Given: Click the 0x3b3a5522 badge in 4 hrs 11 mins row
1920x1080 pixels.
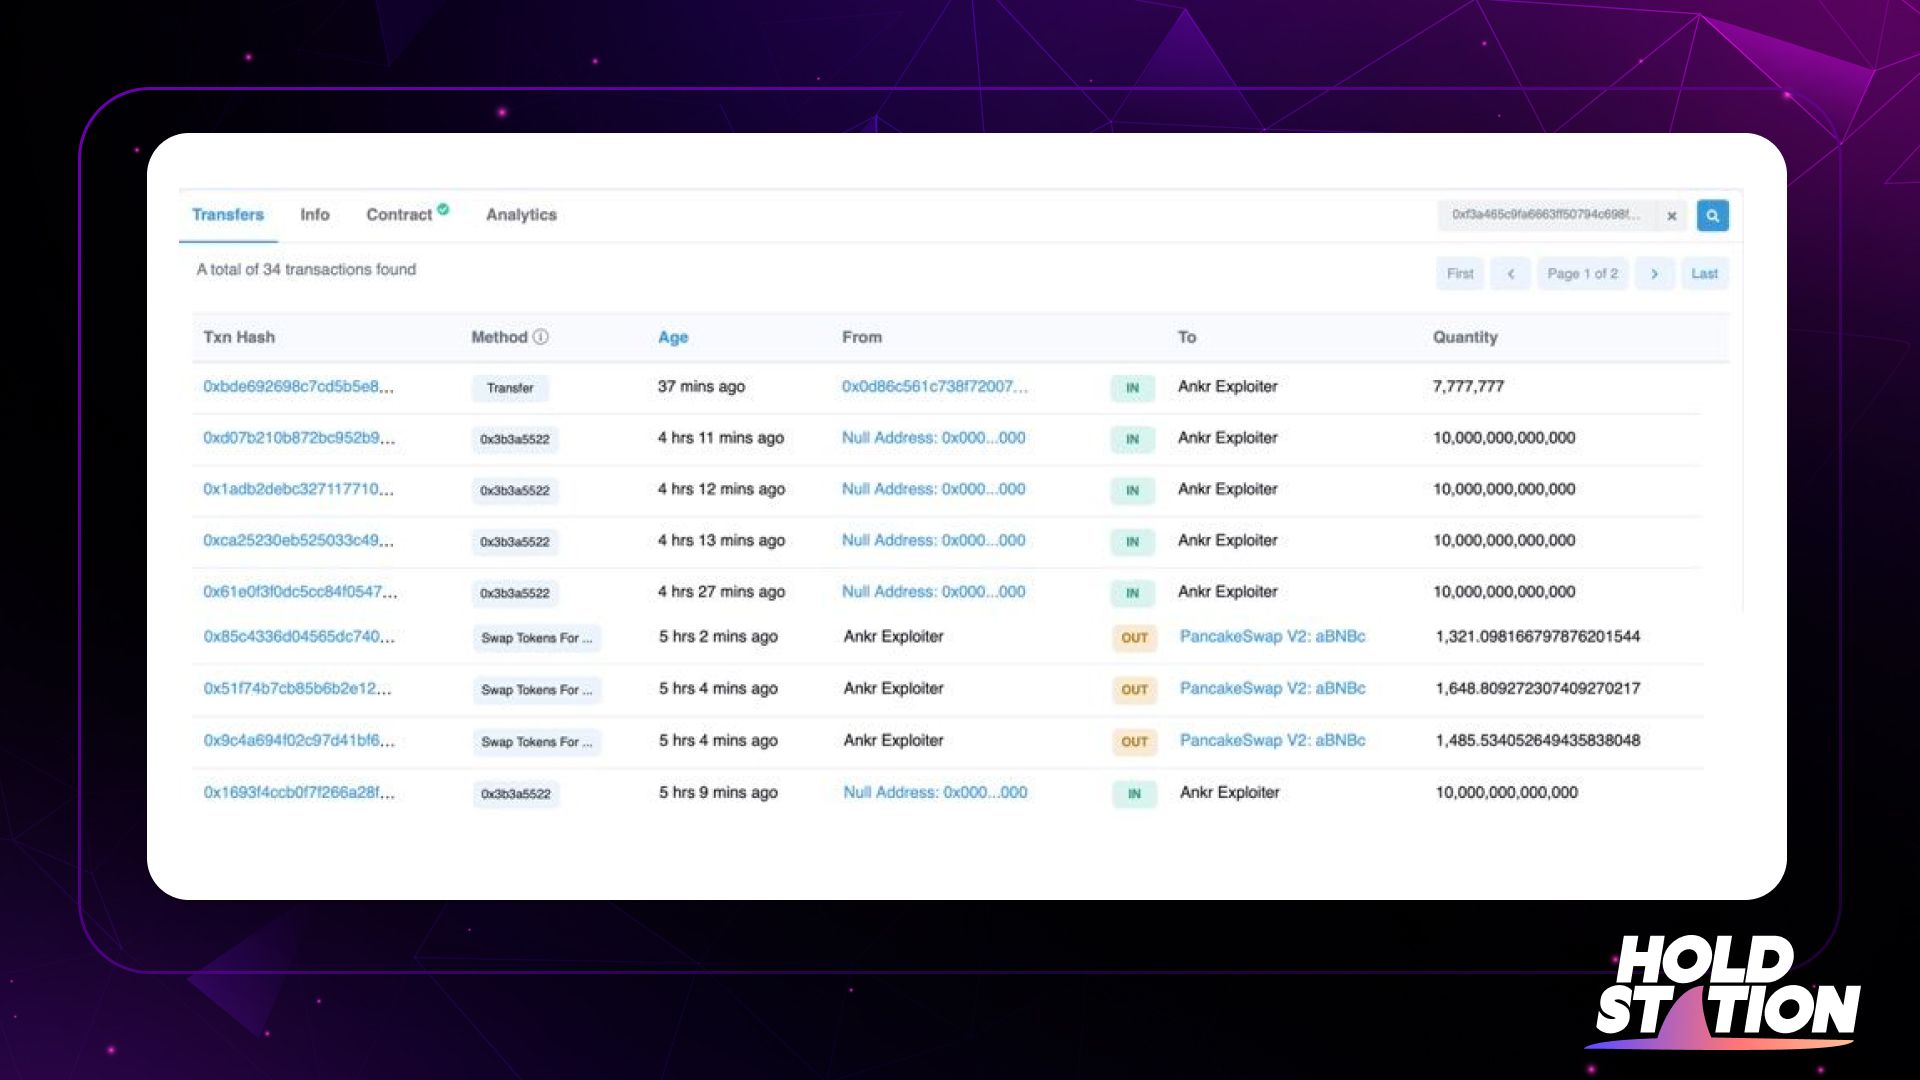Looking at the screenshot, I should click(515, 439).
